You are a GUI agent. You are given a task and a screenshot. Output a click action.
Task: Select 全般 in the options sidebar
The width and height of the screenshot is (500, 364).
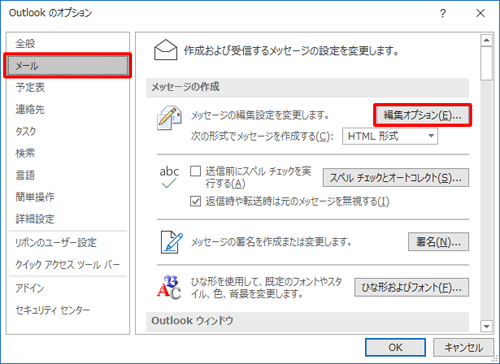pos(68,43)
